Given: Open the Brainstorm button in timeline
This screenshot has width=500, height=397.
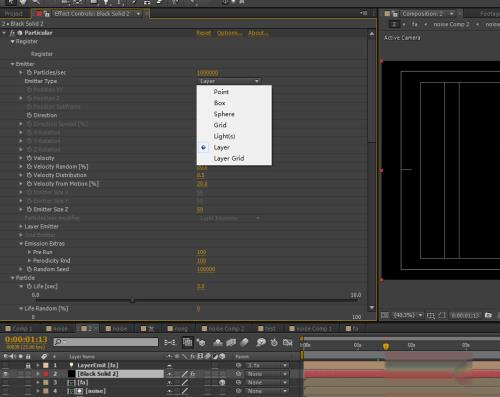Looking at the screenshot, I should 261,342.
